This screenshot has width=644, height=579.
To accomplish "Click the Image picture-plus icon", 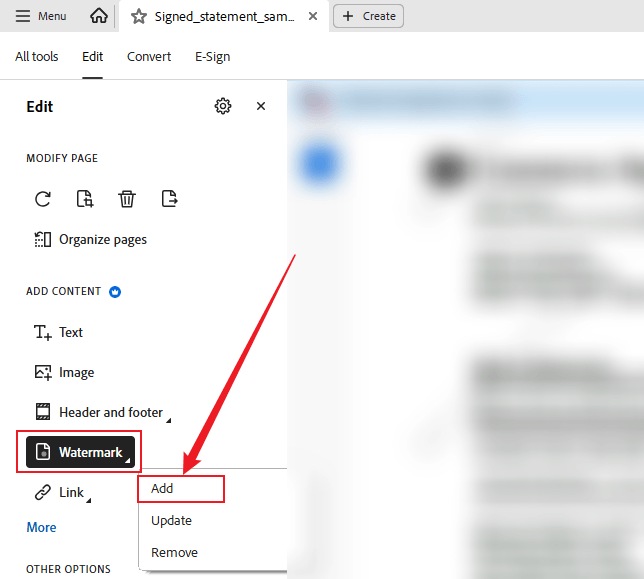I will [43, 372].
